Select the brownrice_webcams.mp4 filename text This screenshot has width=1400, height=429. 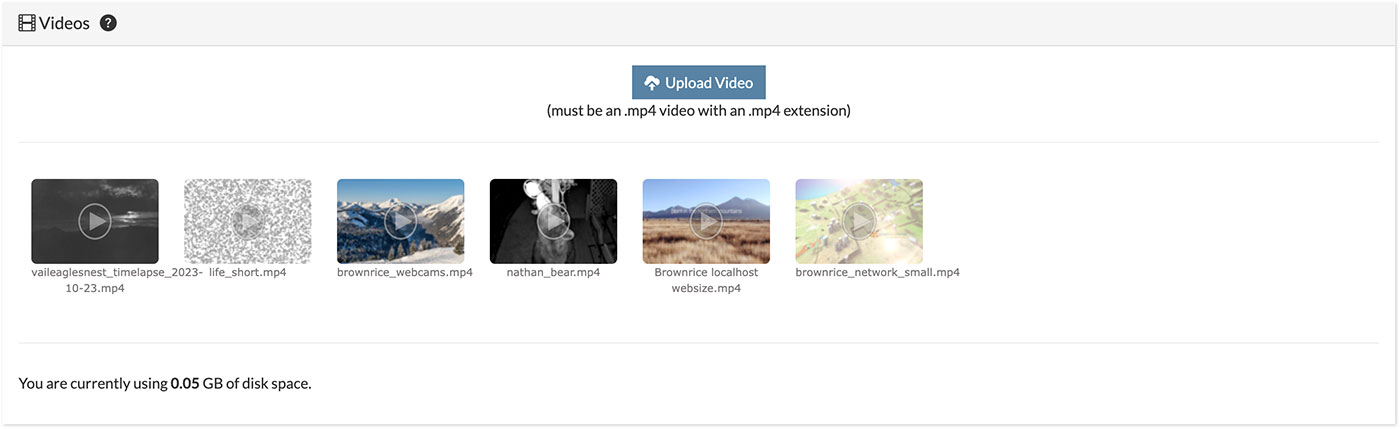coord(405,272)
